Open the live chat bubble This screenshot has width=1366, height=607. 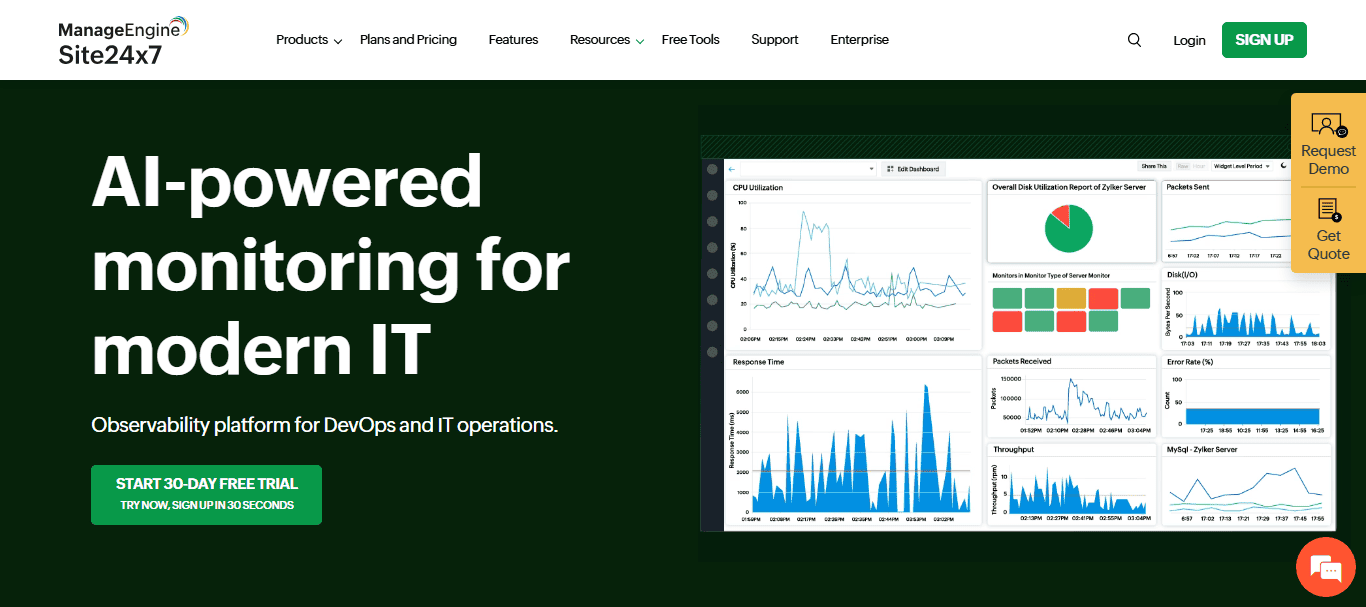click(x=1325, y=567)
